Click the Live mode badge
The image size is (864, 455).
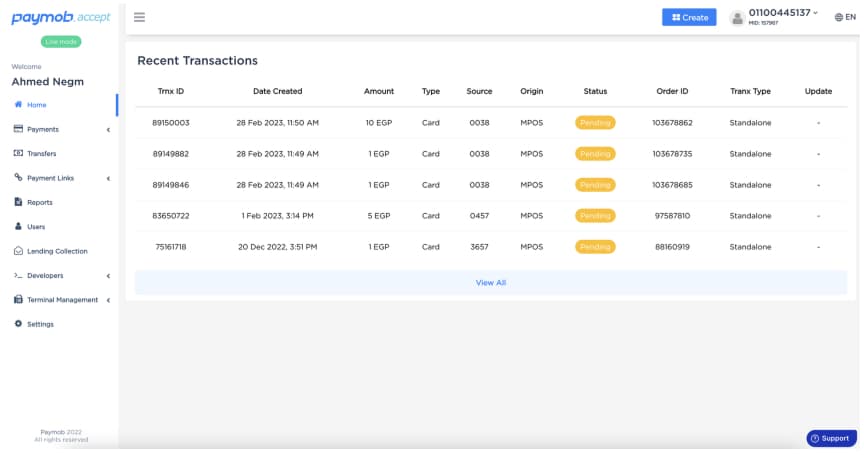click(61, 41)
